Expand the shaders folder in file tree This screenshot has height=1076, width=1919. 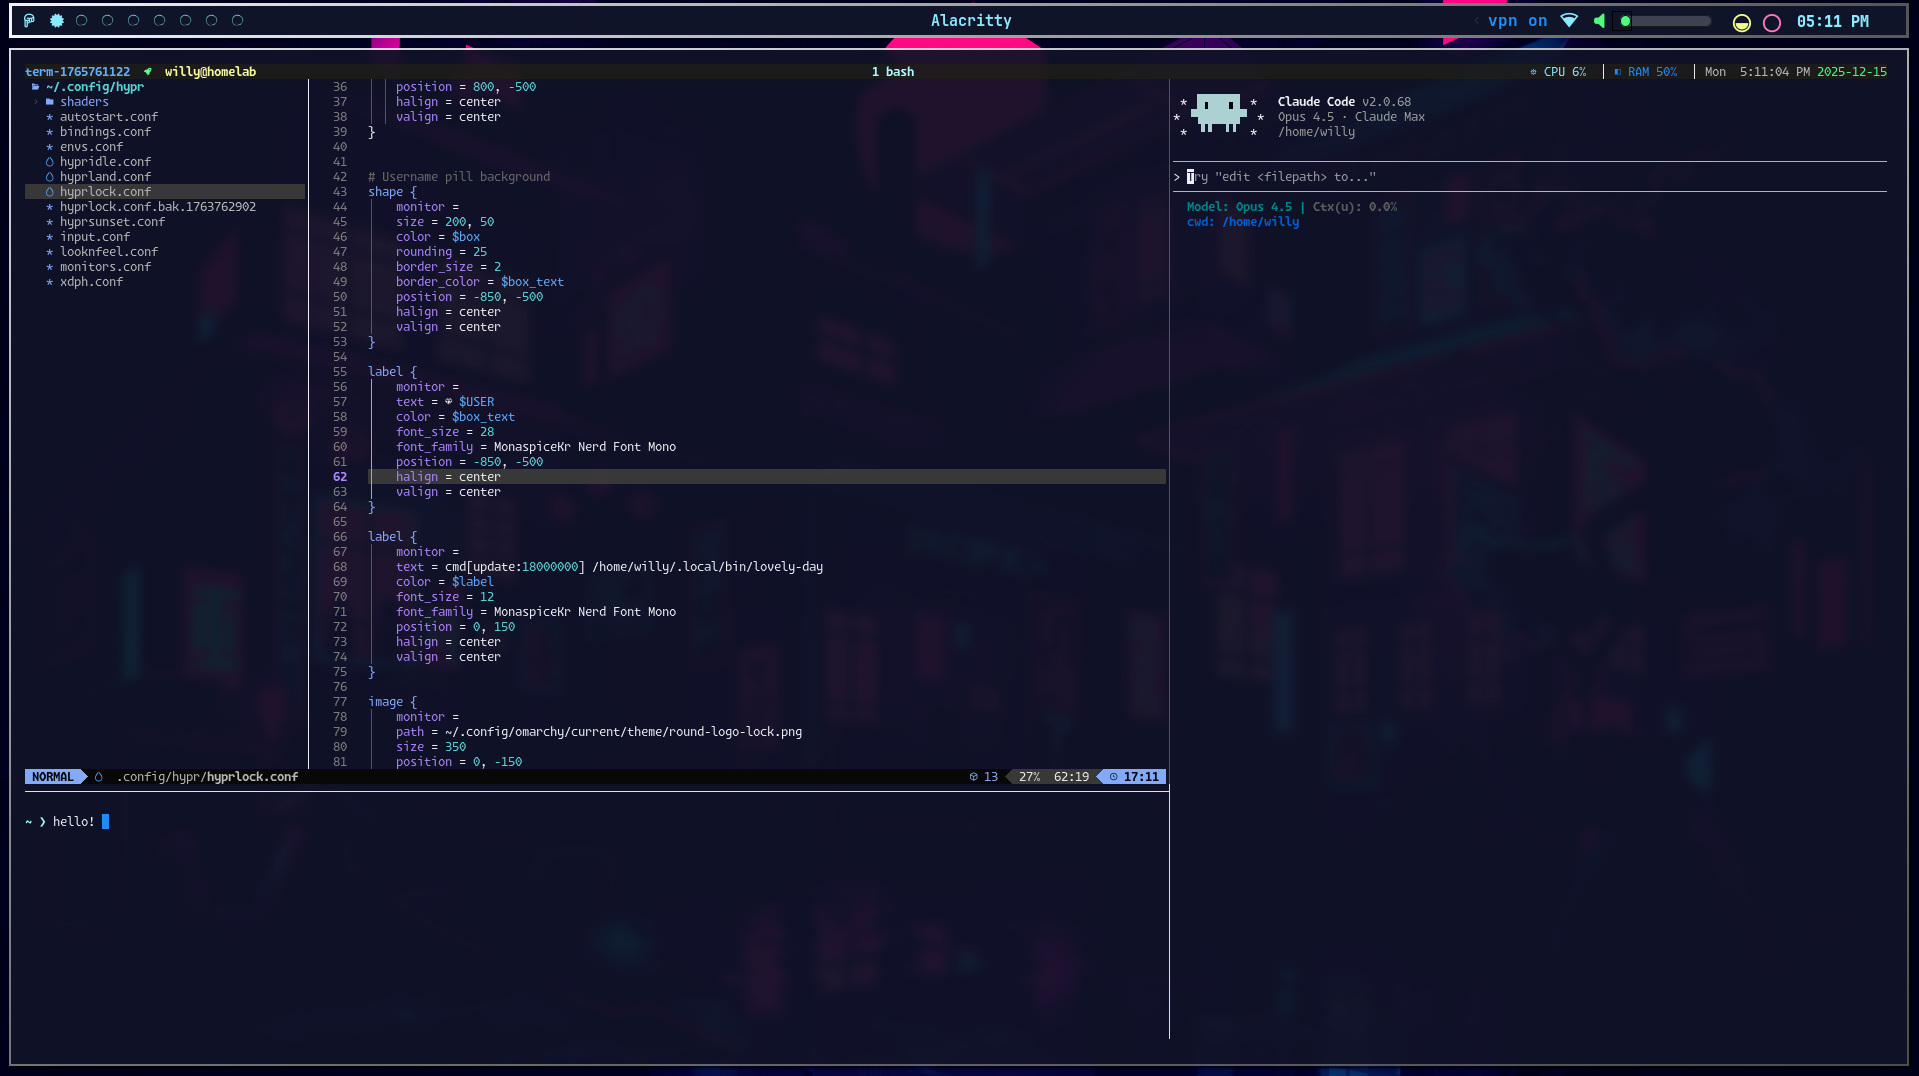point(84,102)
